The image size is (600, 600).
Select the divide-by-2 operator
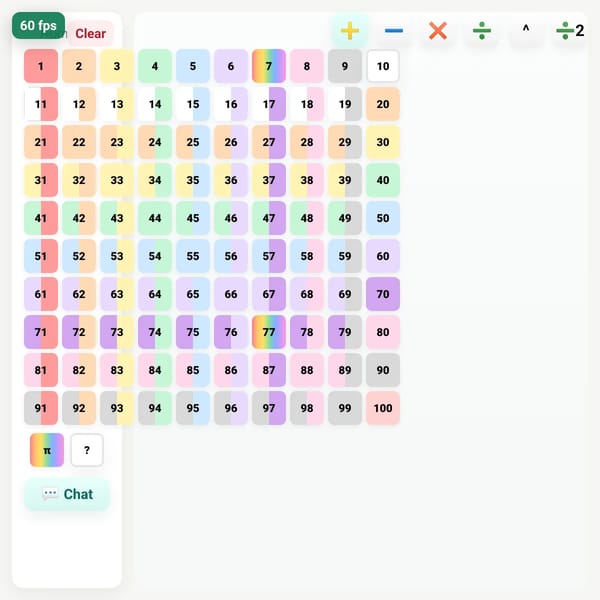pos(570,31)
